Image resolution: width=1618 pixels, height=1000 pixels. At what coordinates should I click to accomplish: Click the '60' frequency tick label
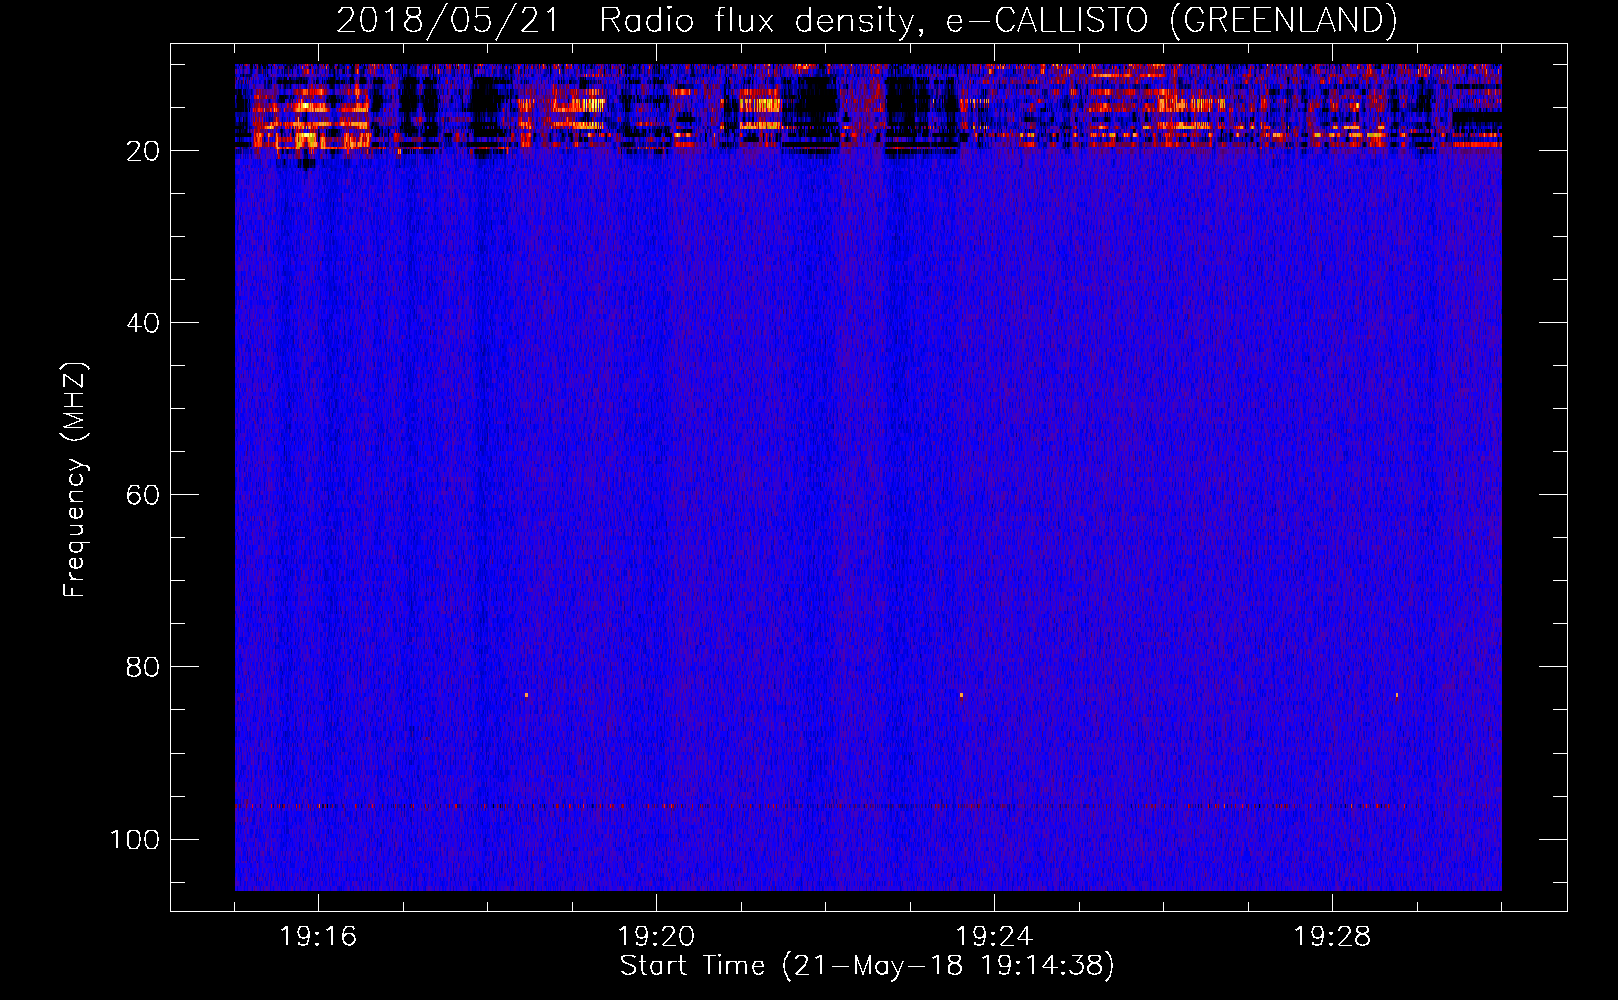(x=143, y=495)
